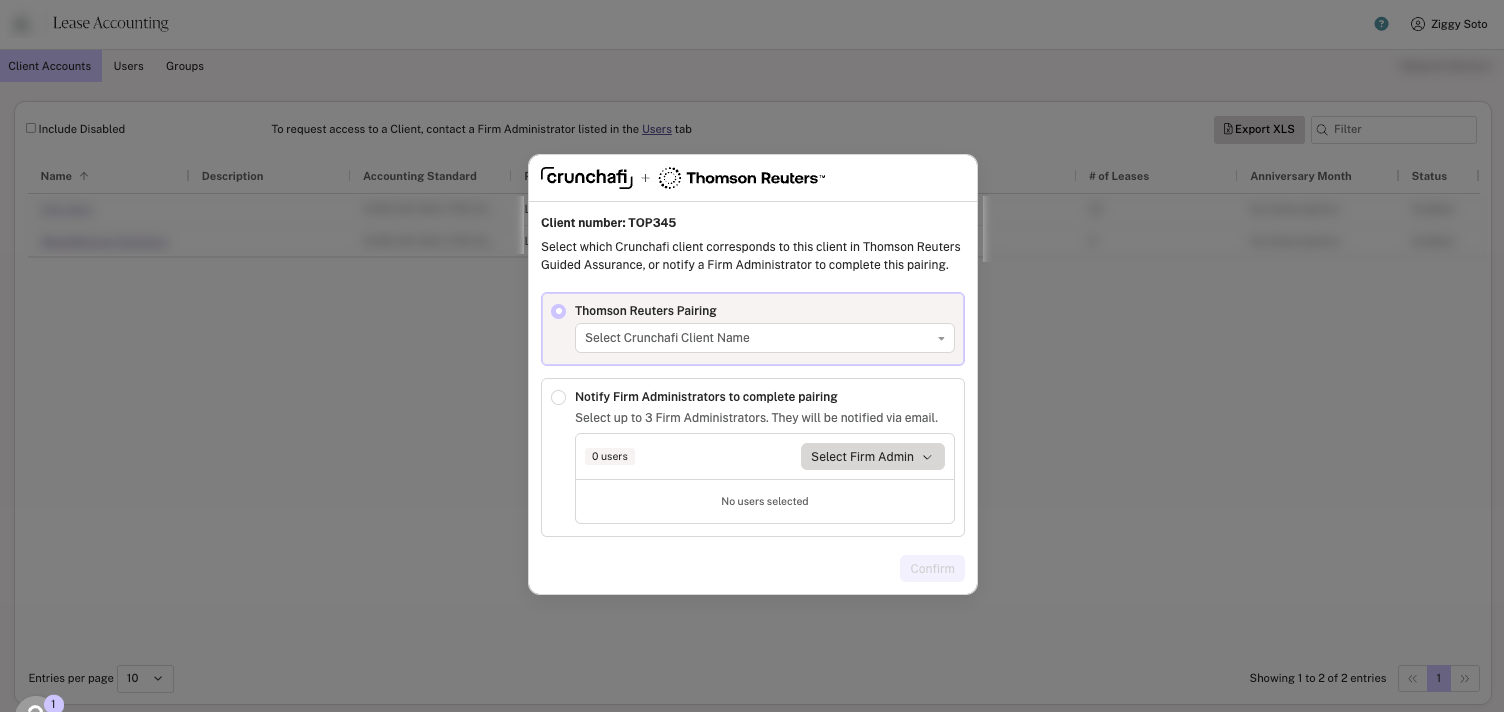Click the spreadsheet icon on Export XLS

[1228, 129]
